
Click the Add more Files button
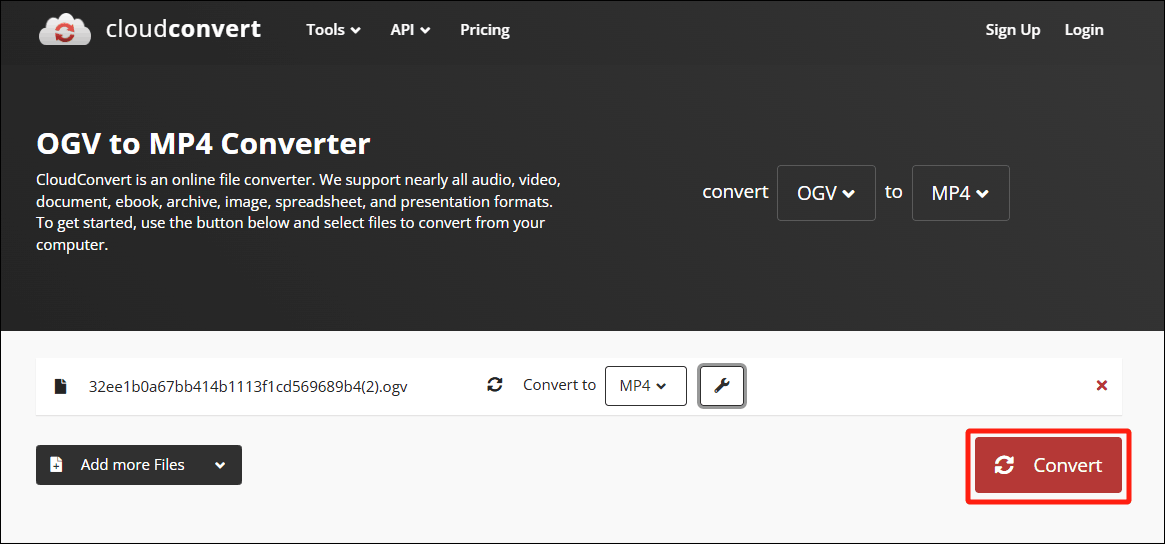139,465
